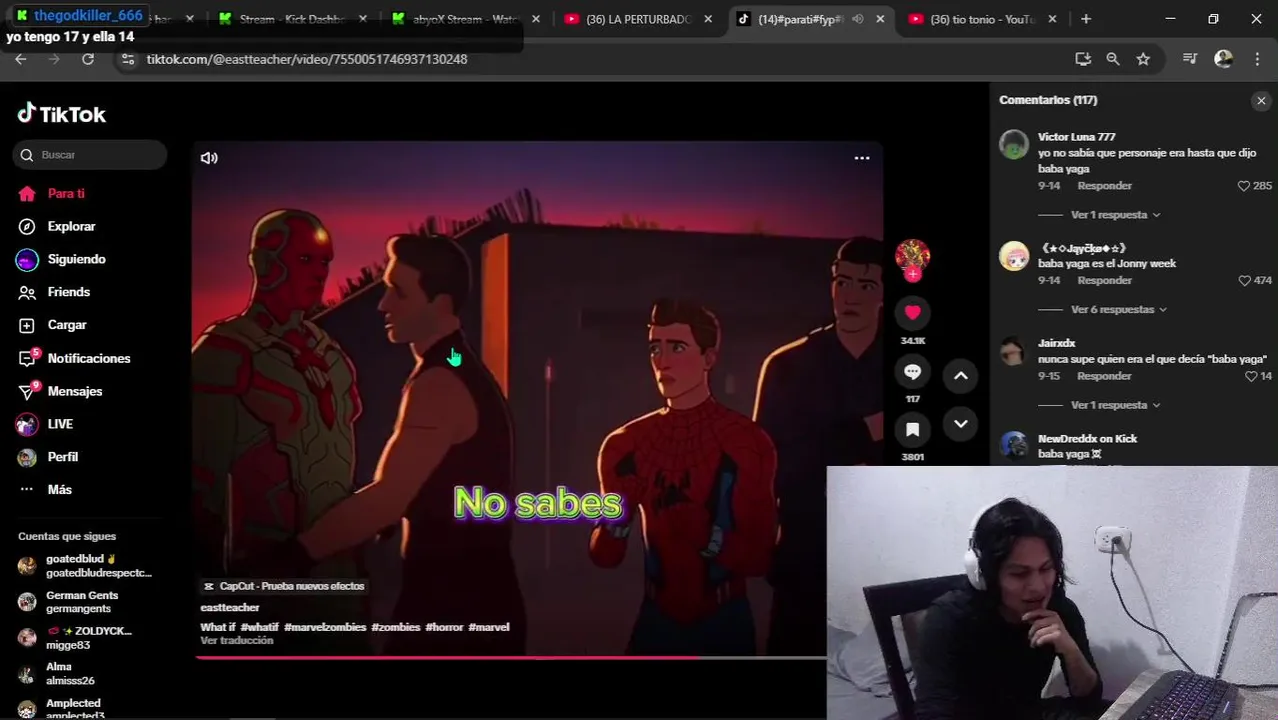Viewport: 1278px width, 720px height.
Task: Open Chrome three-dot menu
Action: 1257,59
